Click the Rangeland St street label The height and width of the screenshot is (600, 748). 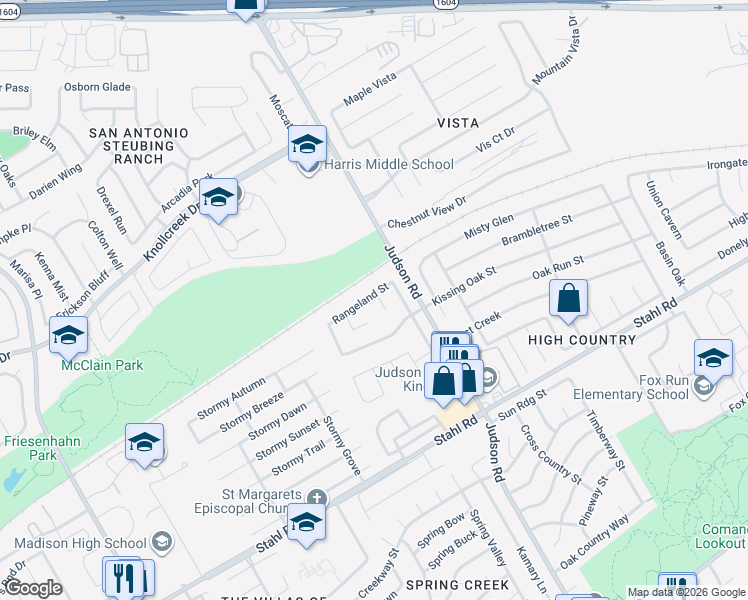(x=361, y=303)
